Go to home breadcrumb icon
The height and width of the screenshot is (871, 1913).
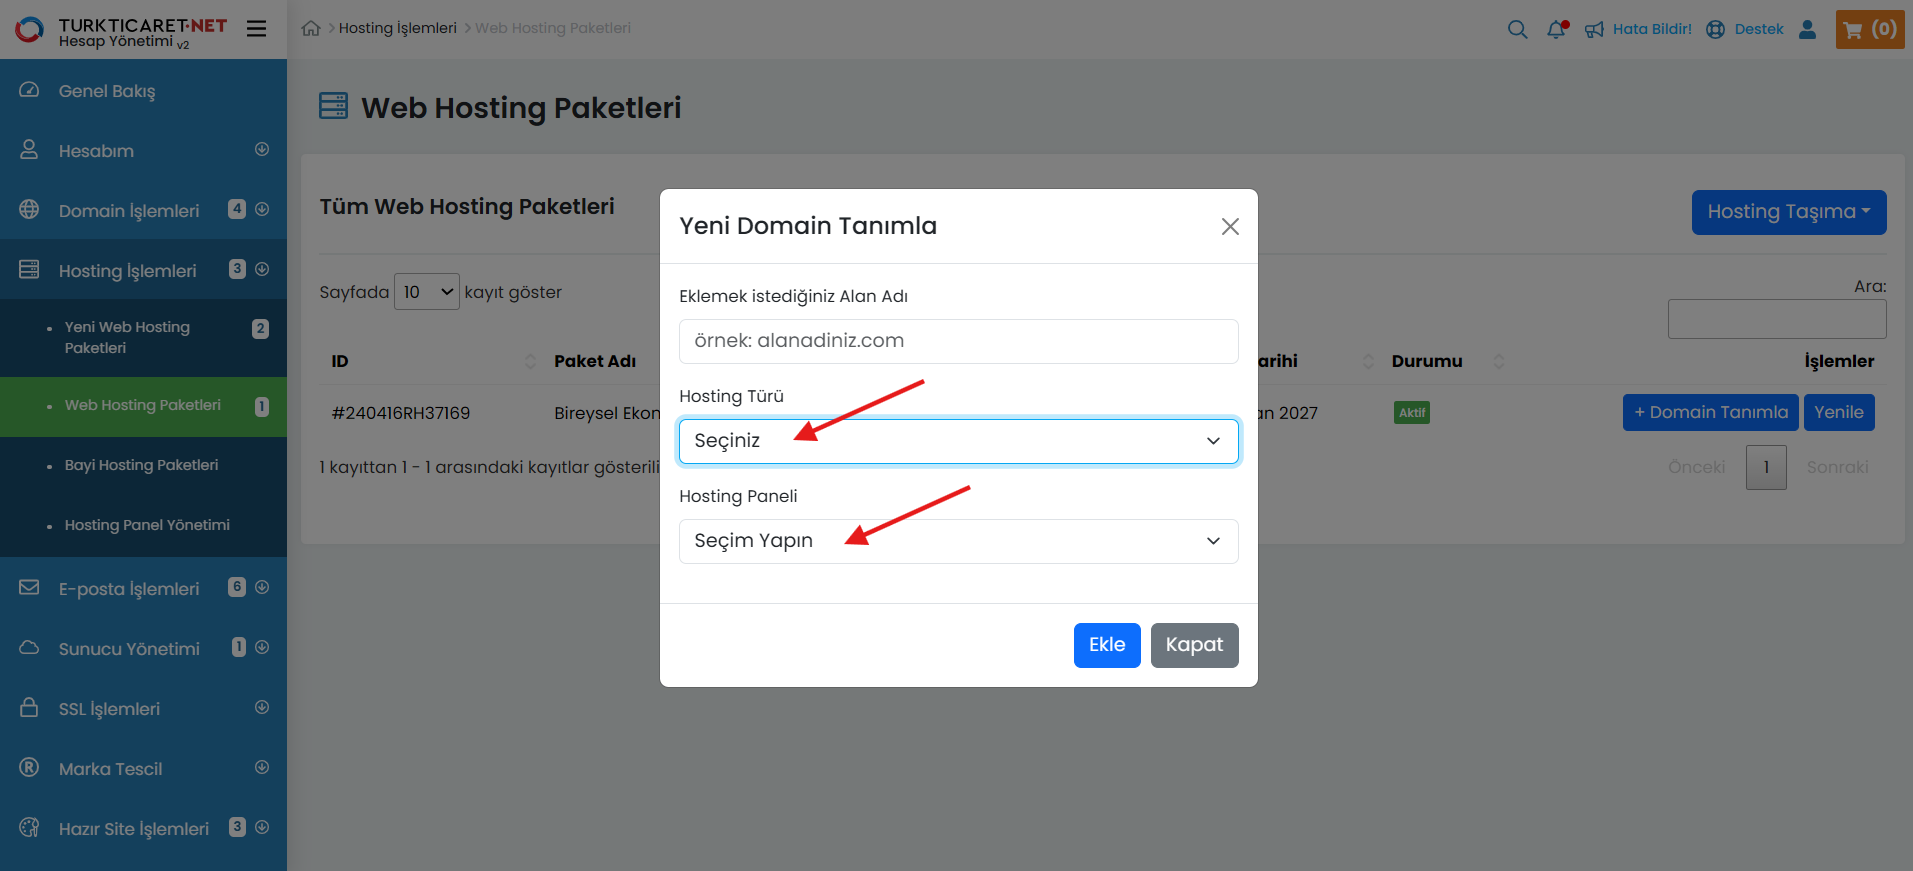pyautogui.click(x=311, y=29)
